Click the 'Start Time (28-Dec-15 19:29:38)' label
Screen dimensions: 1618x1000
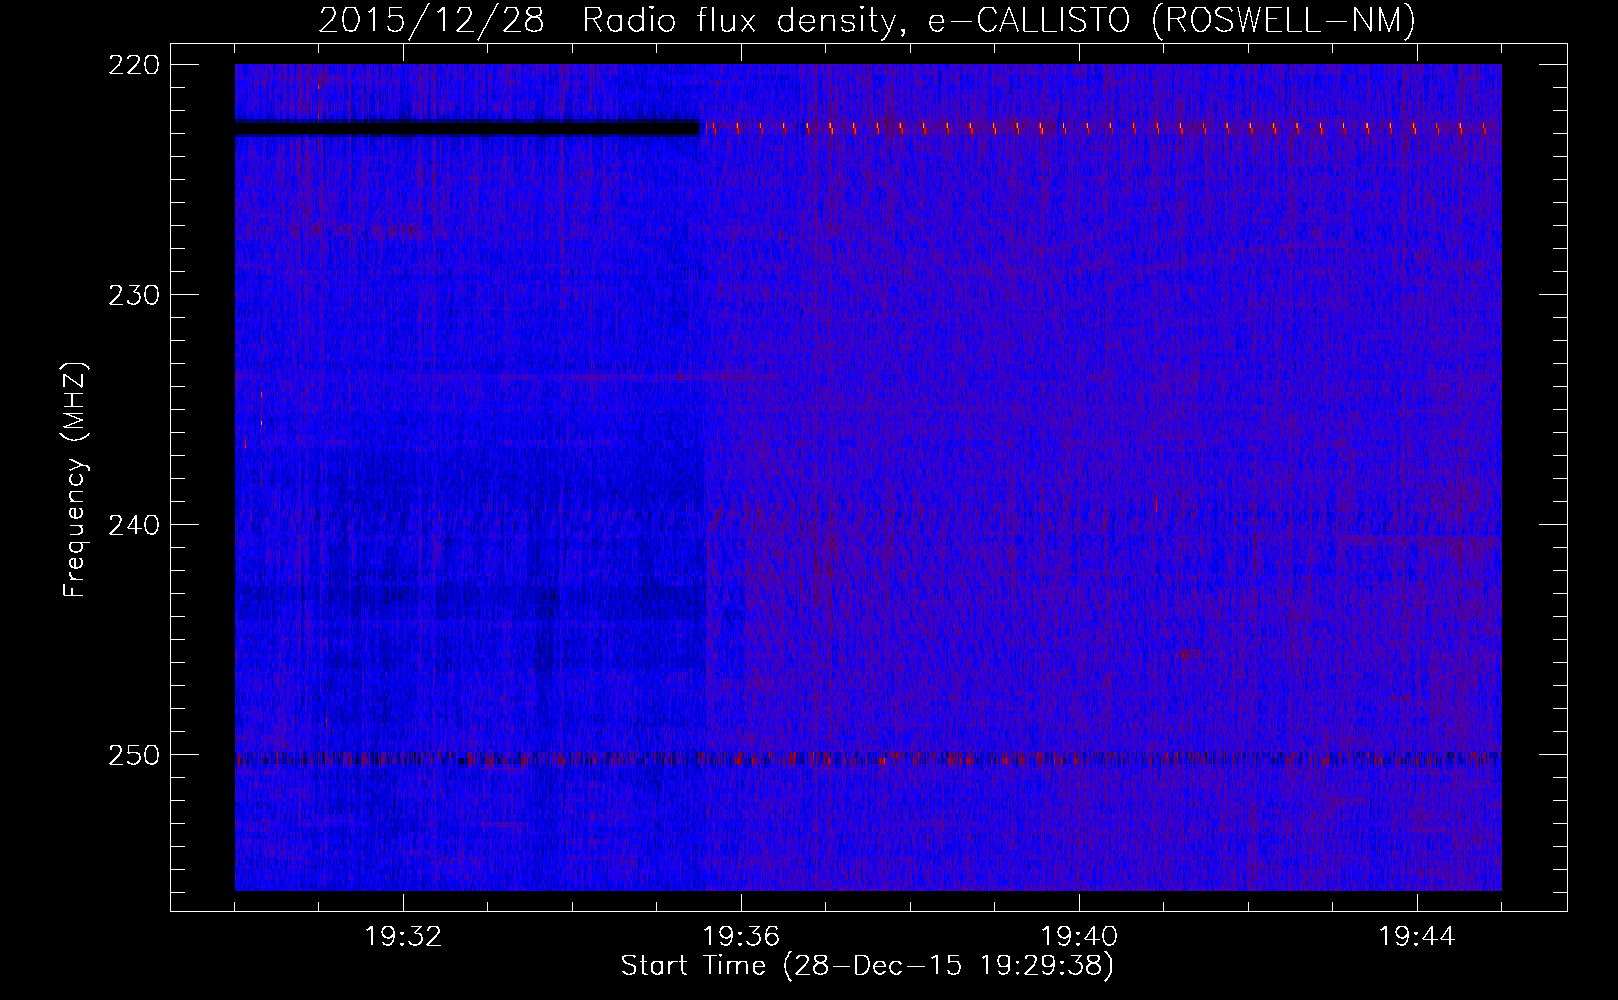(867, 966)
